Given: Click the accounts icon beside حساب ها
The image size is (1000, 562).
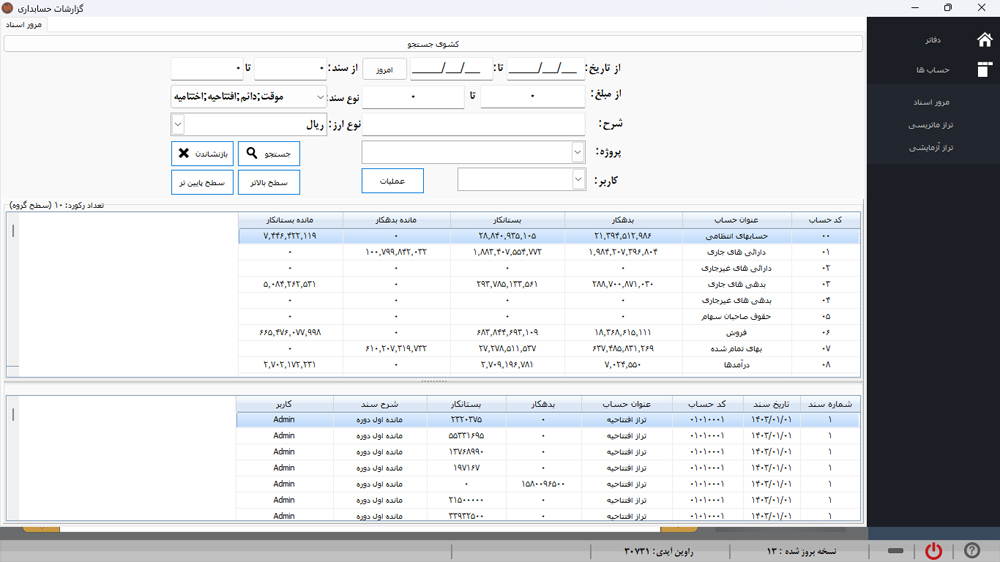Looking at the screenshot, I should coord(984,70).
